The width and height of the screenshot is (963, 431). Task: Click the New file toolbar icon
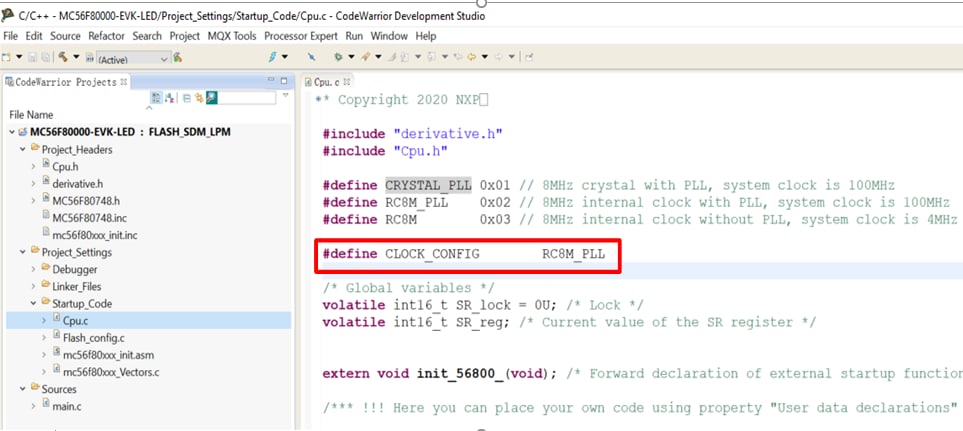point(8,58)
